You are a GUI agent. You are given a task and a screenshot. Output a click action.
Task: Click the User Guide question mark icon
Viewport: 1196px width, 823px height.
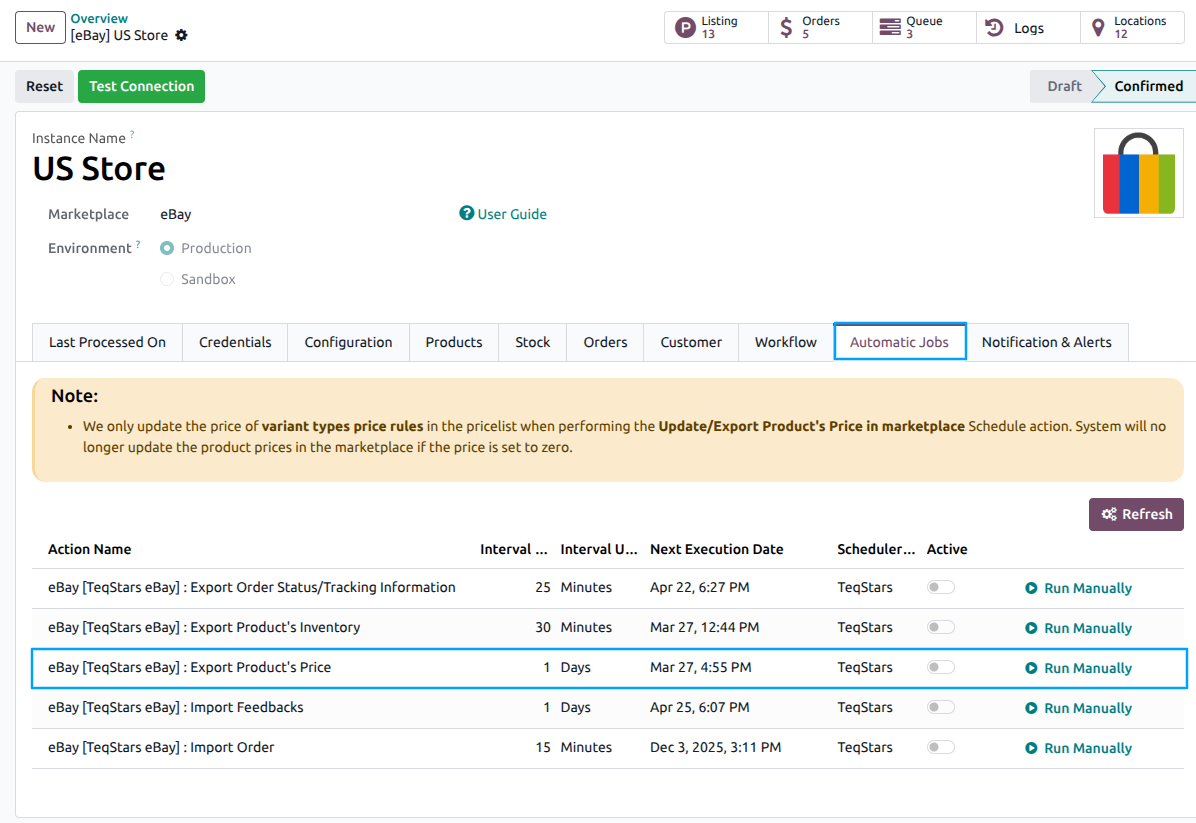tap(466, 214)
